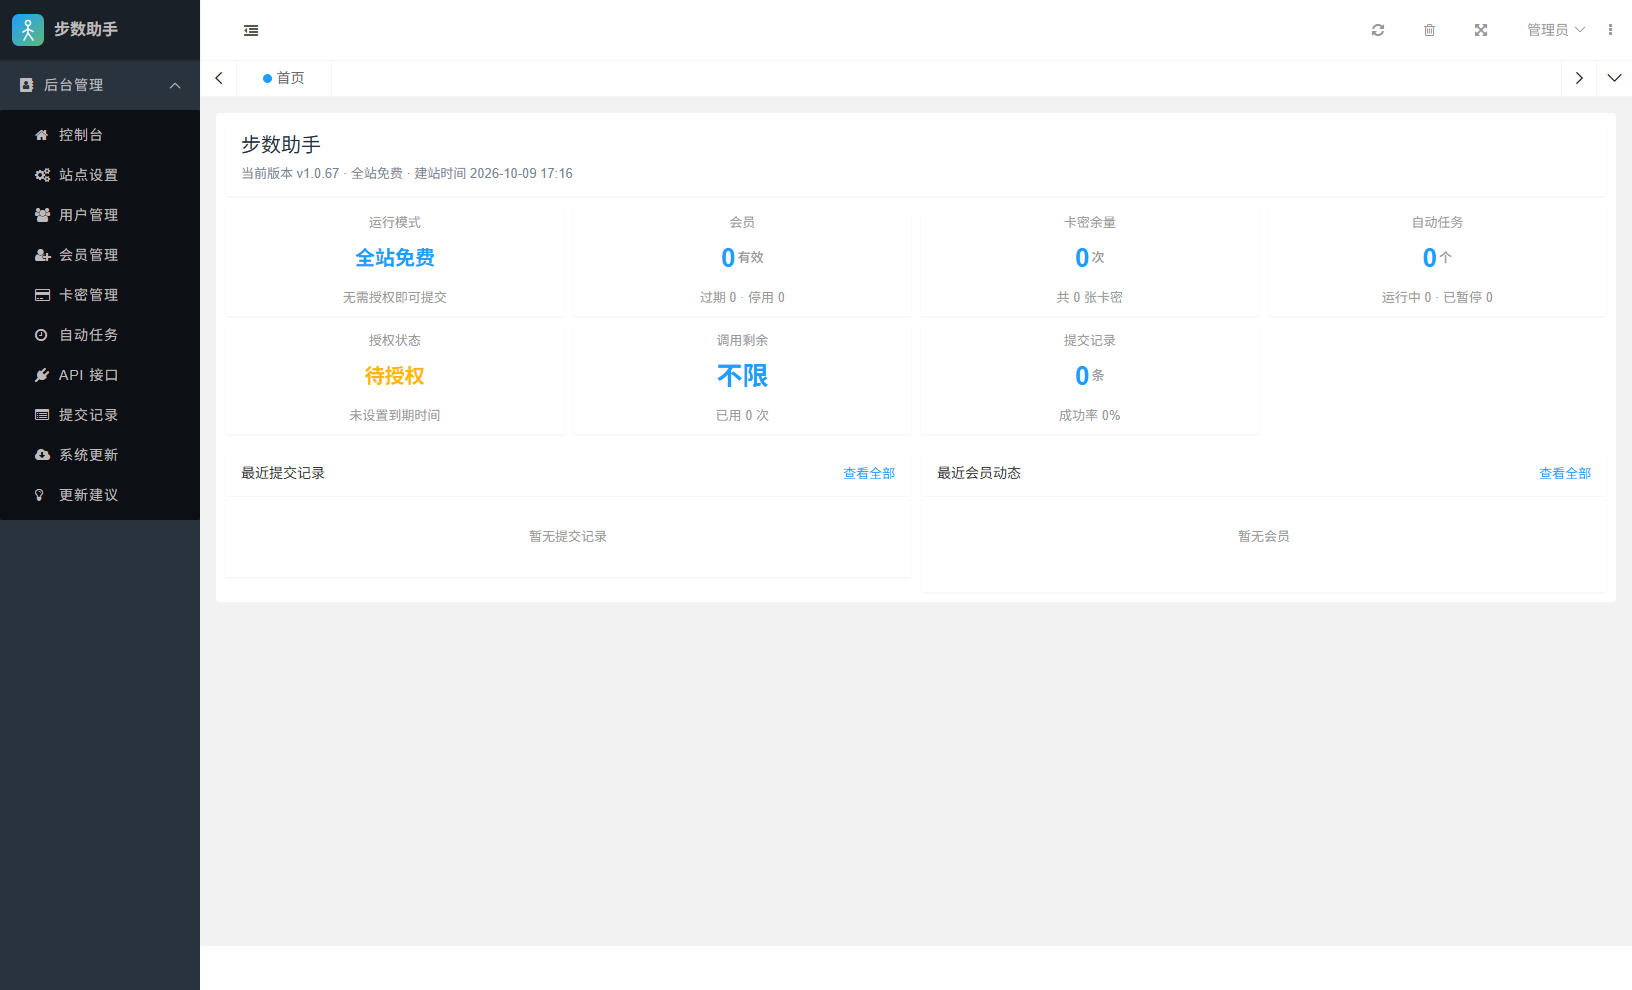Click the member icon beside 会员管理
The width and height of the screenshot is (1632, 990).
pyautogui.click(x=42, y=255)
